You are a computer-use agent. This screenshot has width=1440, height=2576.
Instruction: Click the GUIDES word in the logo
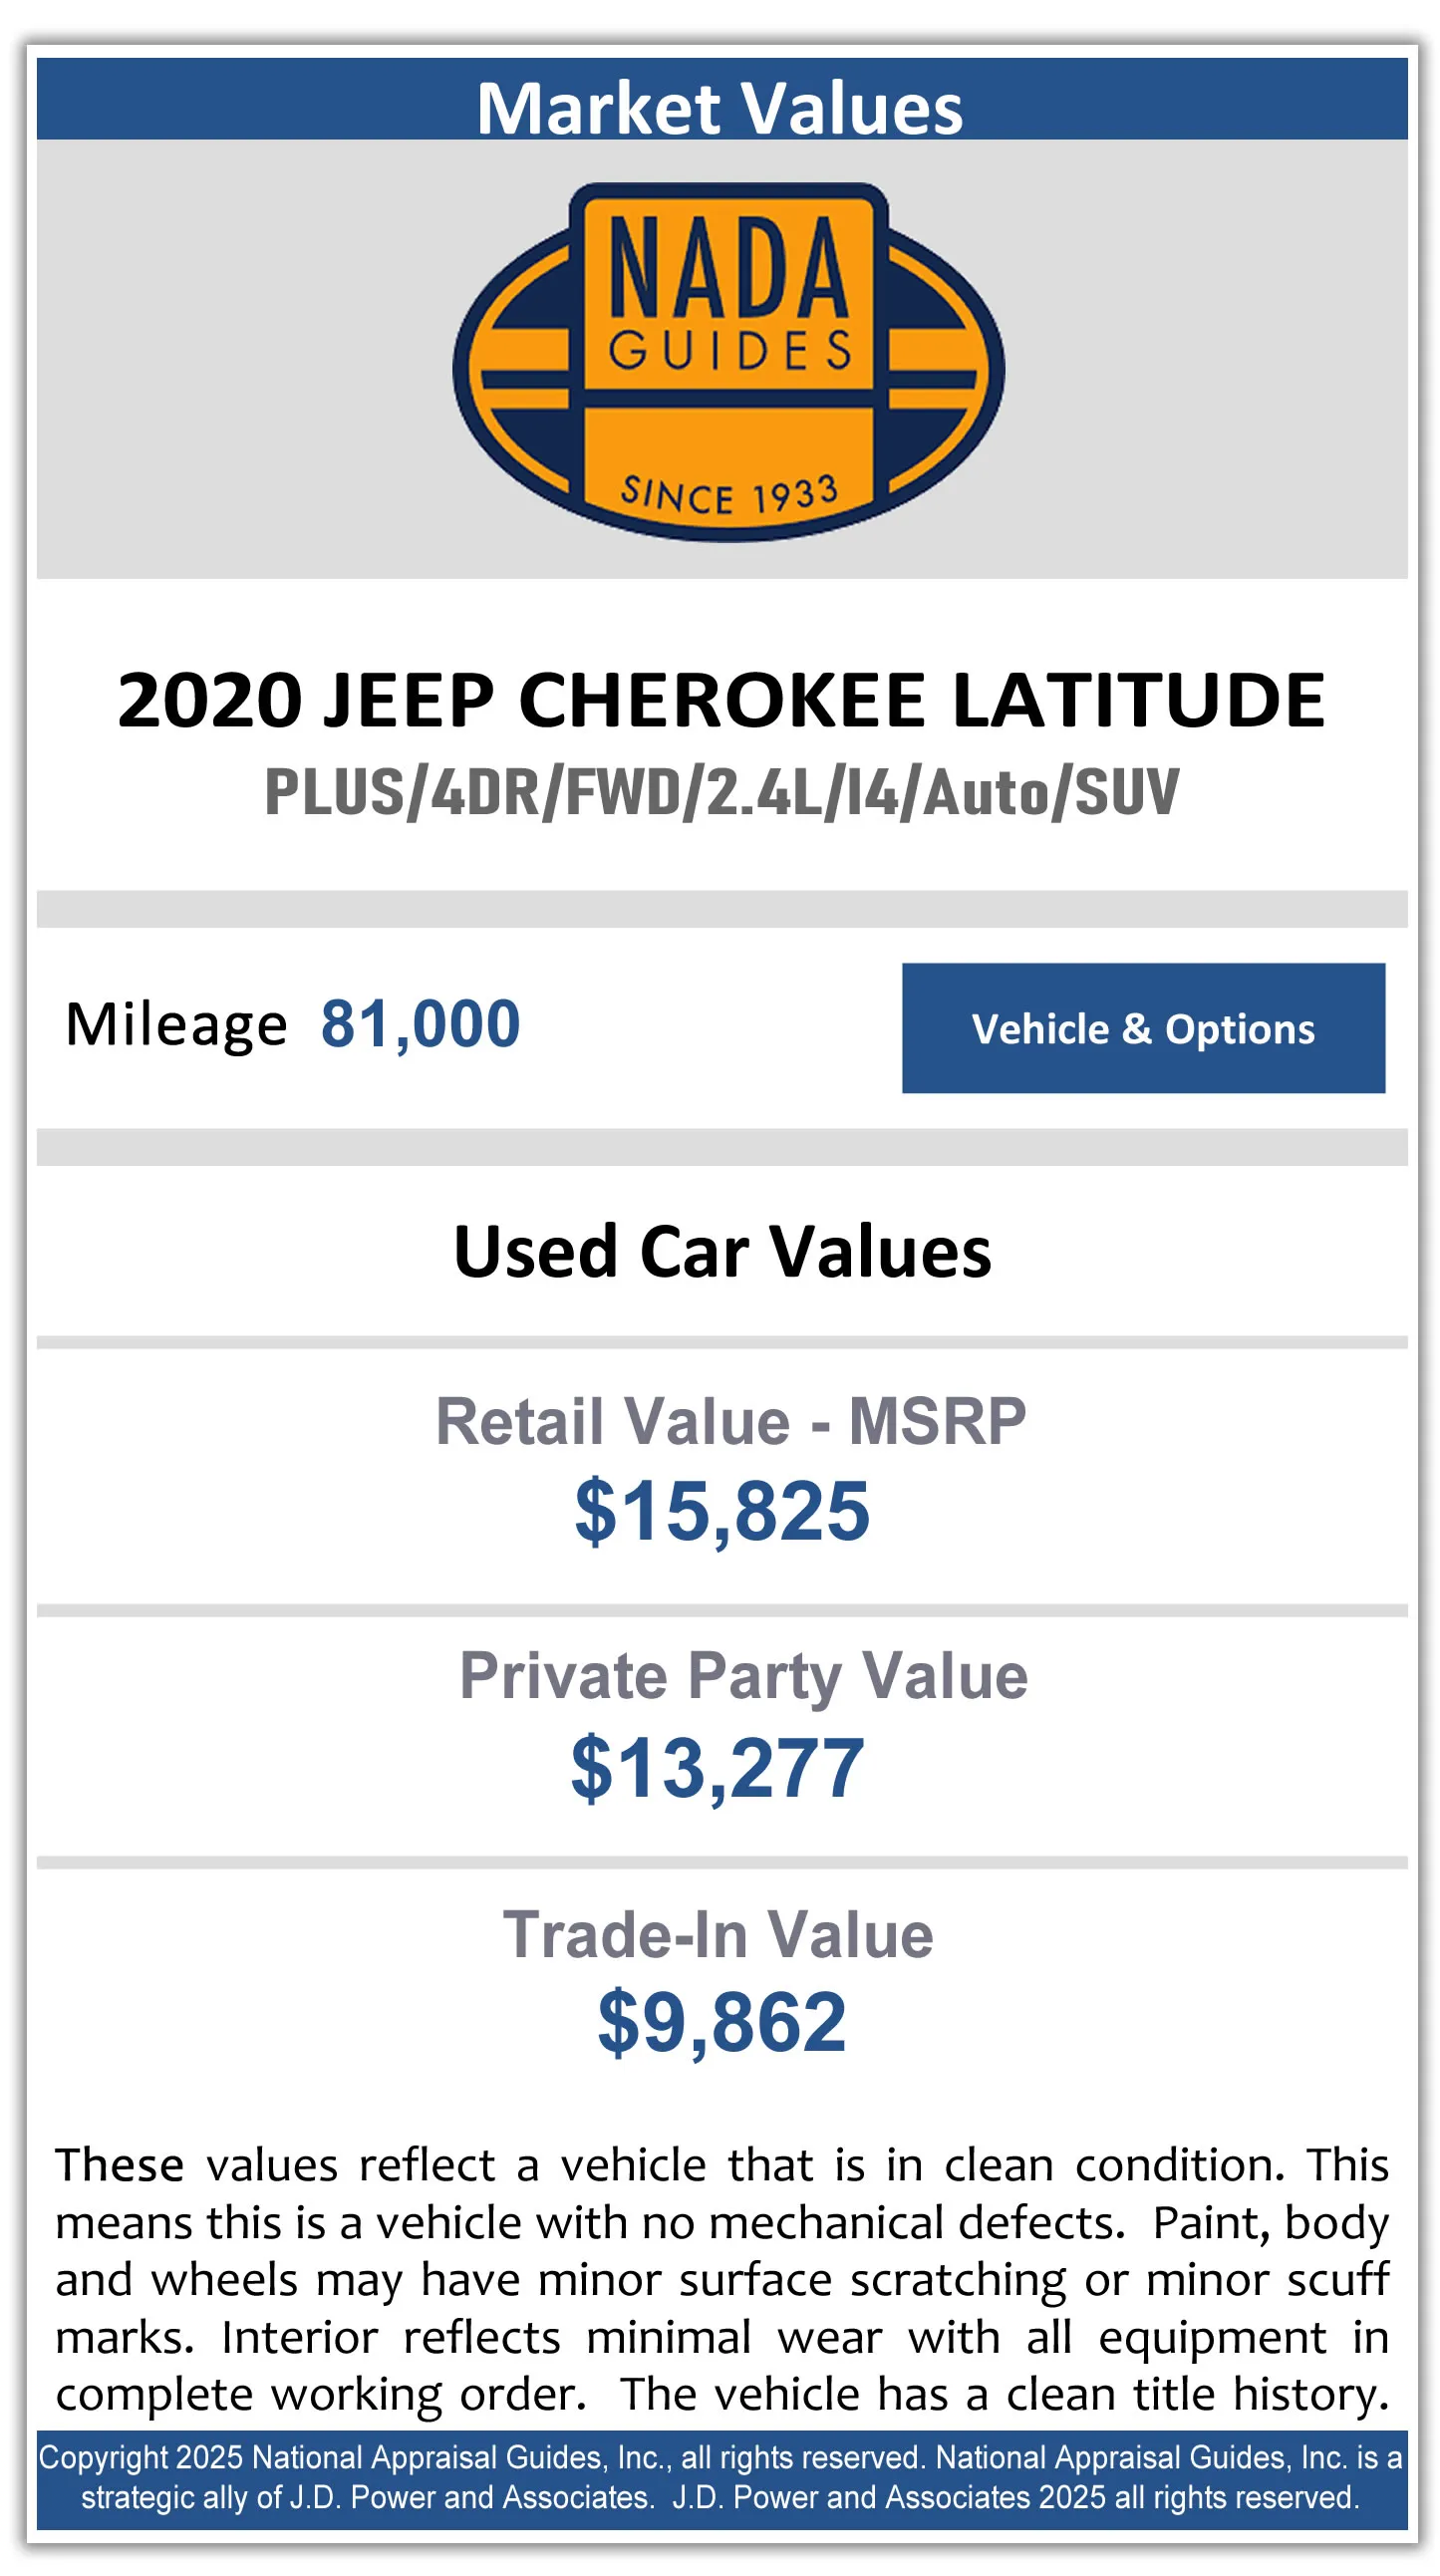[730, 351]
